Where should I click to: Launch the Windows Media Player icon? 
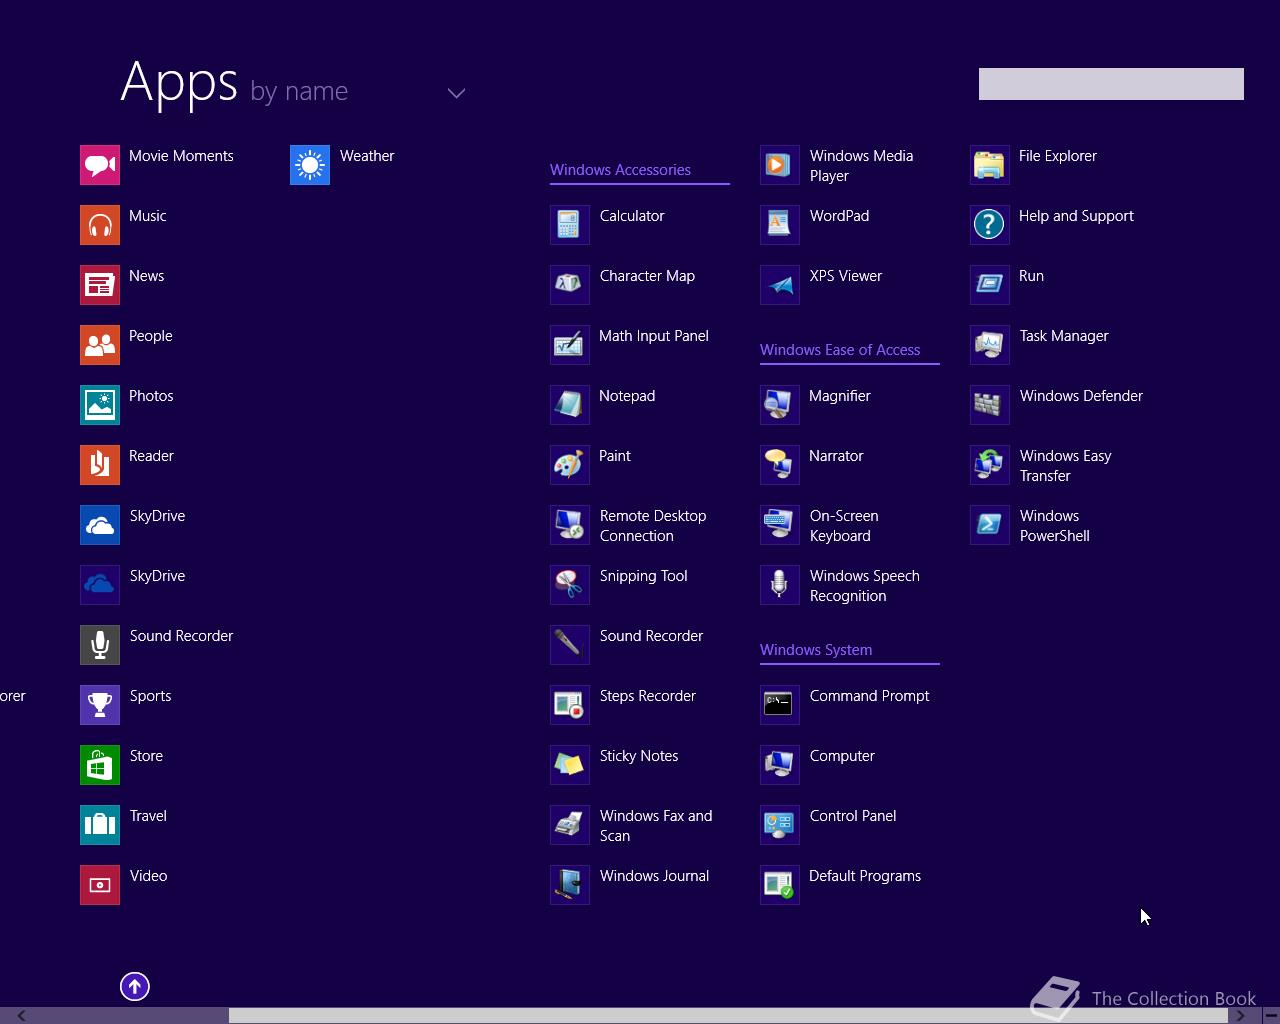pos(780,165)
